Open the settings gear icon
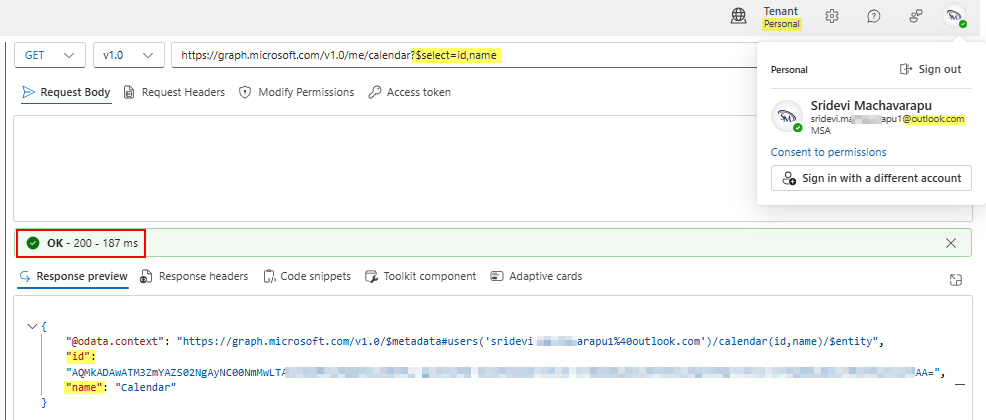986x420 pixels. tap(832, 16)
